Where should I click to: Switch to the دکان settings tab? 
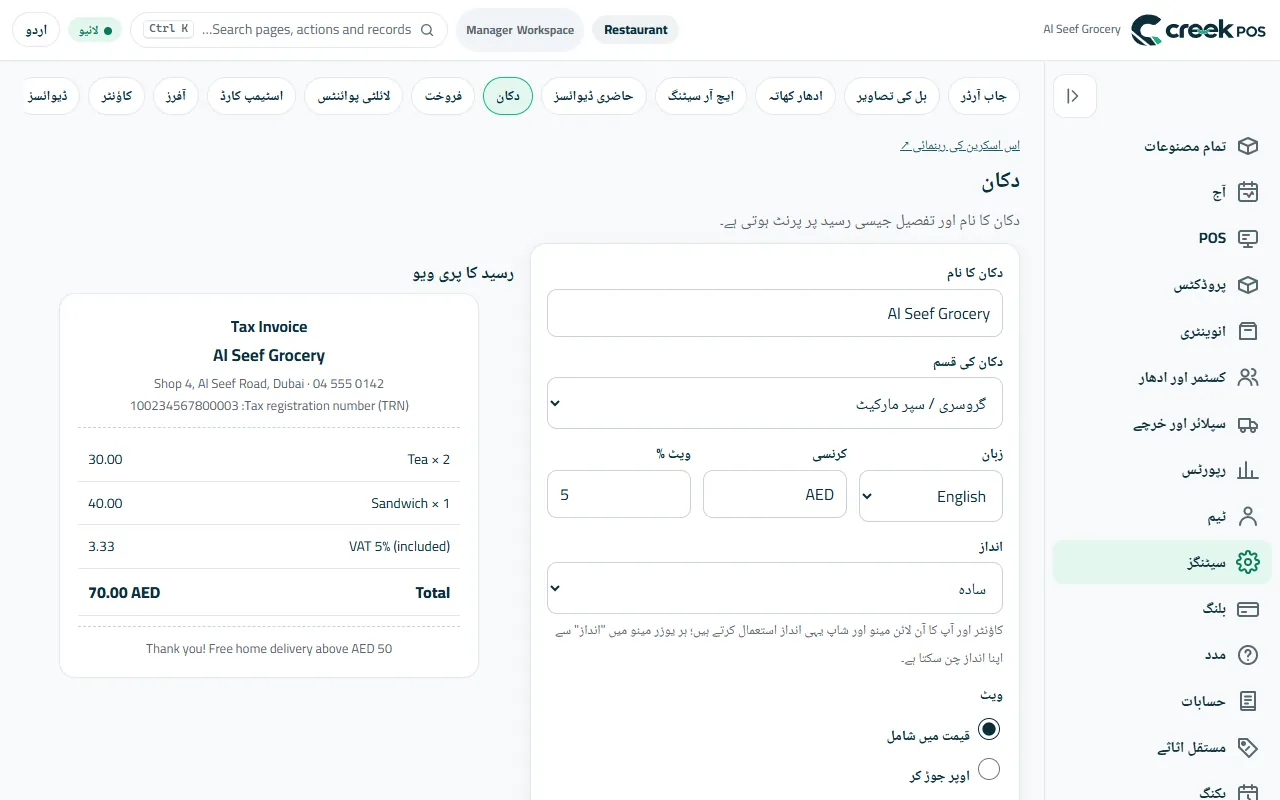click(508, 96)
